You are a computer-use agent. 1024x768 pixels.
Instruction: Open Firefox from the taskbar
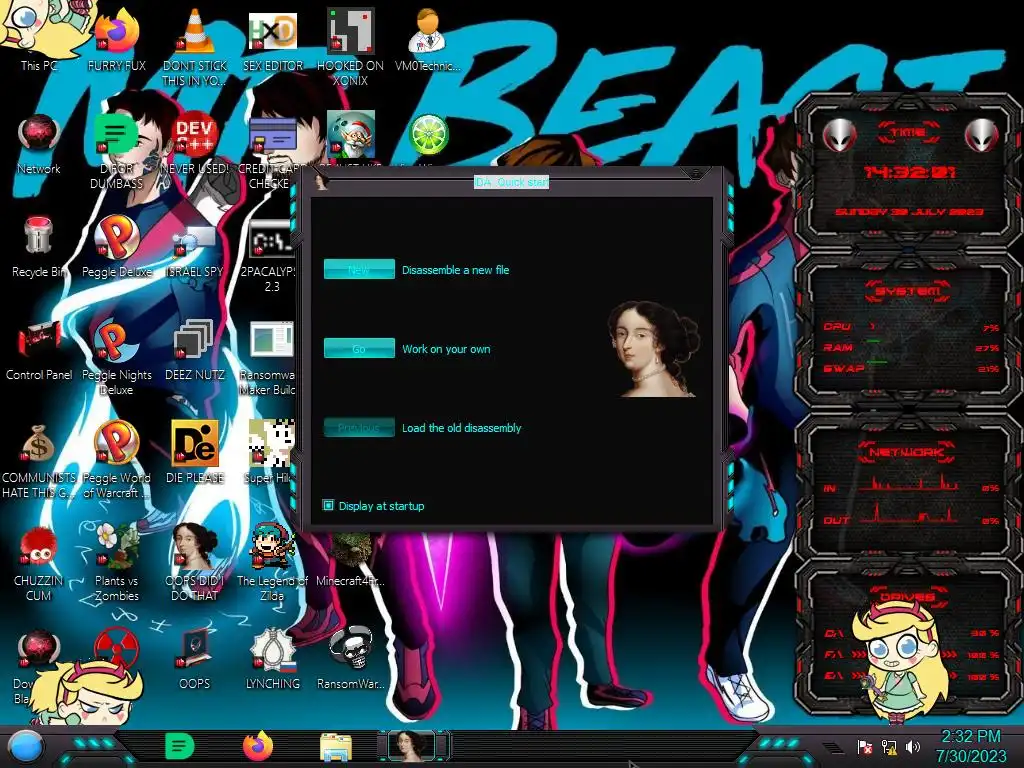coord(258,746)
